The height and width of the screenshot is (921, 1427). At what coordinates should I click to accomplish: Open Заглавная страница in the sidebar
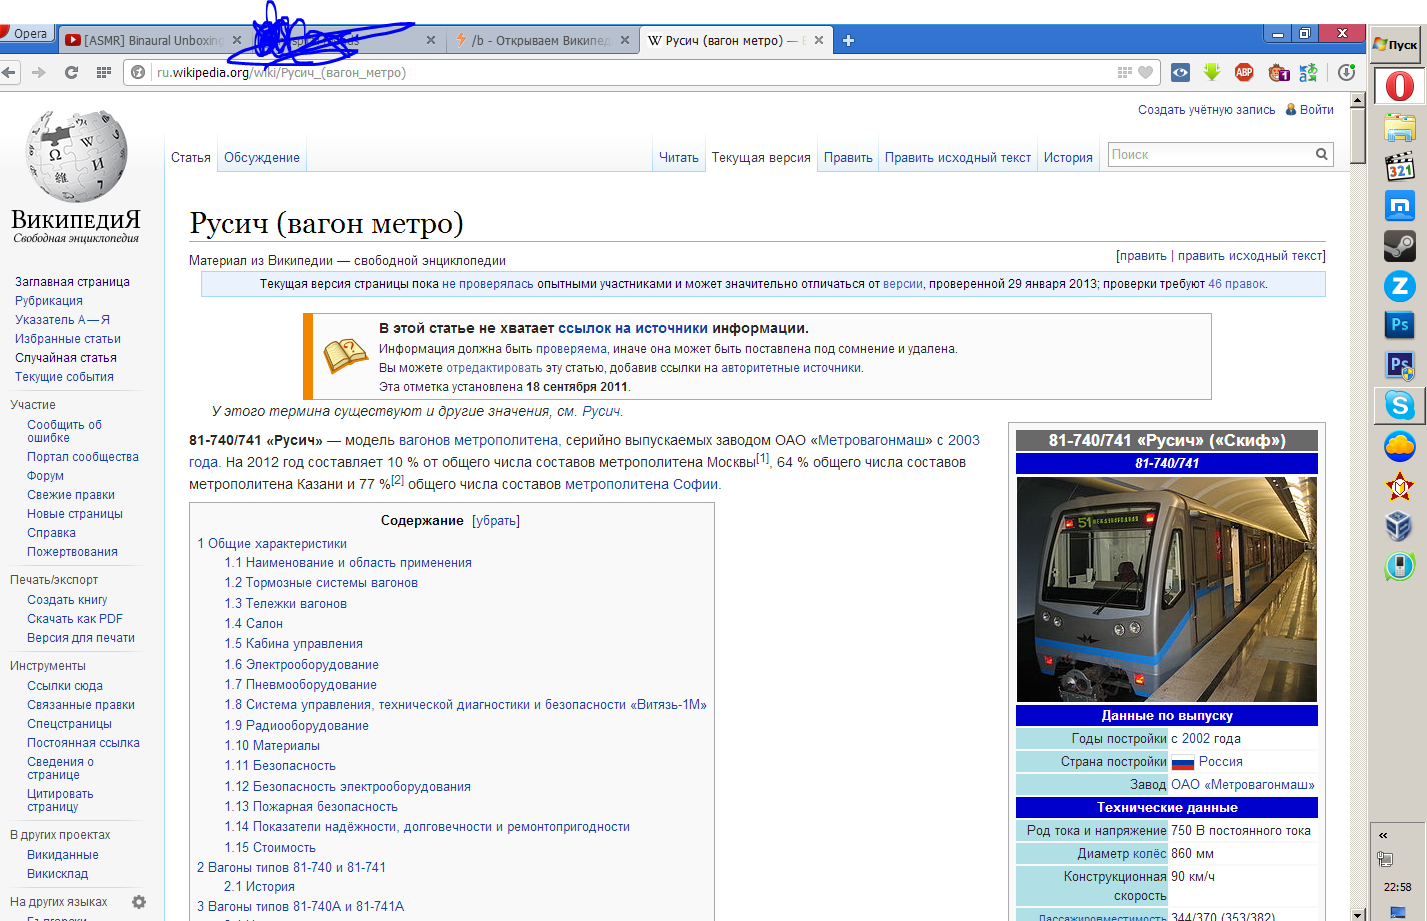click(x=72, y=282)
